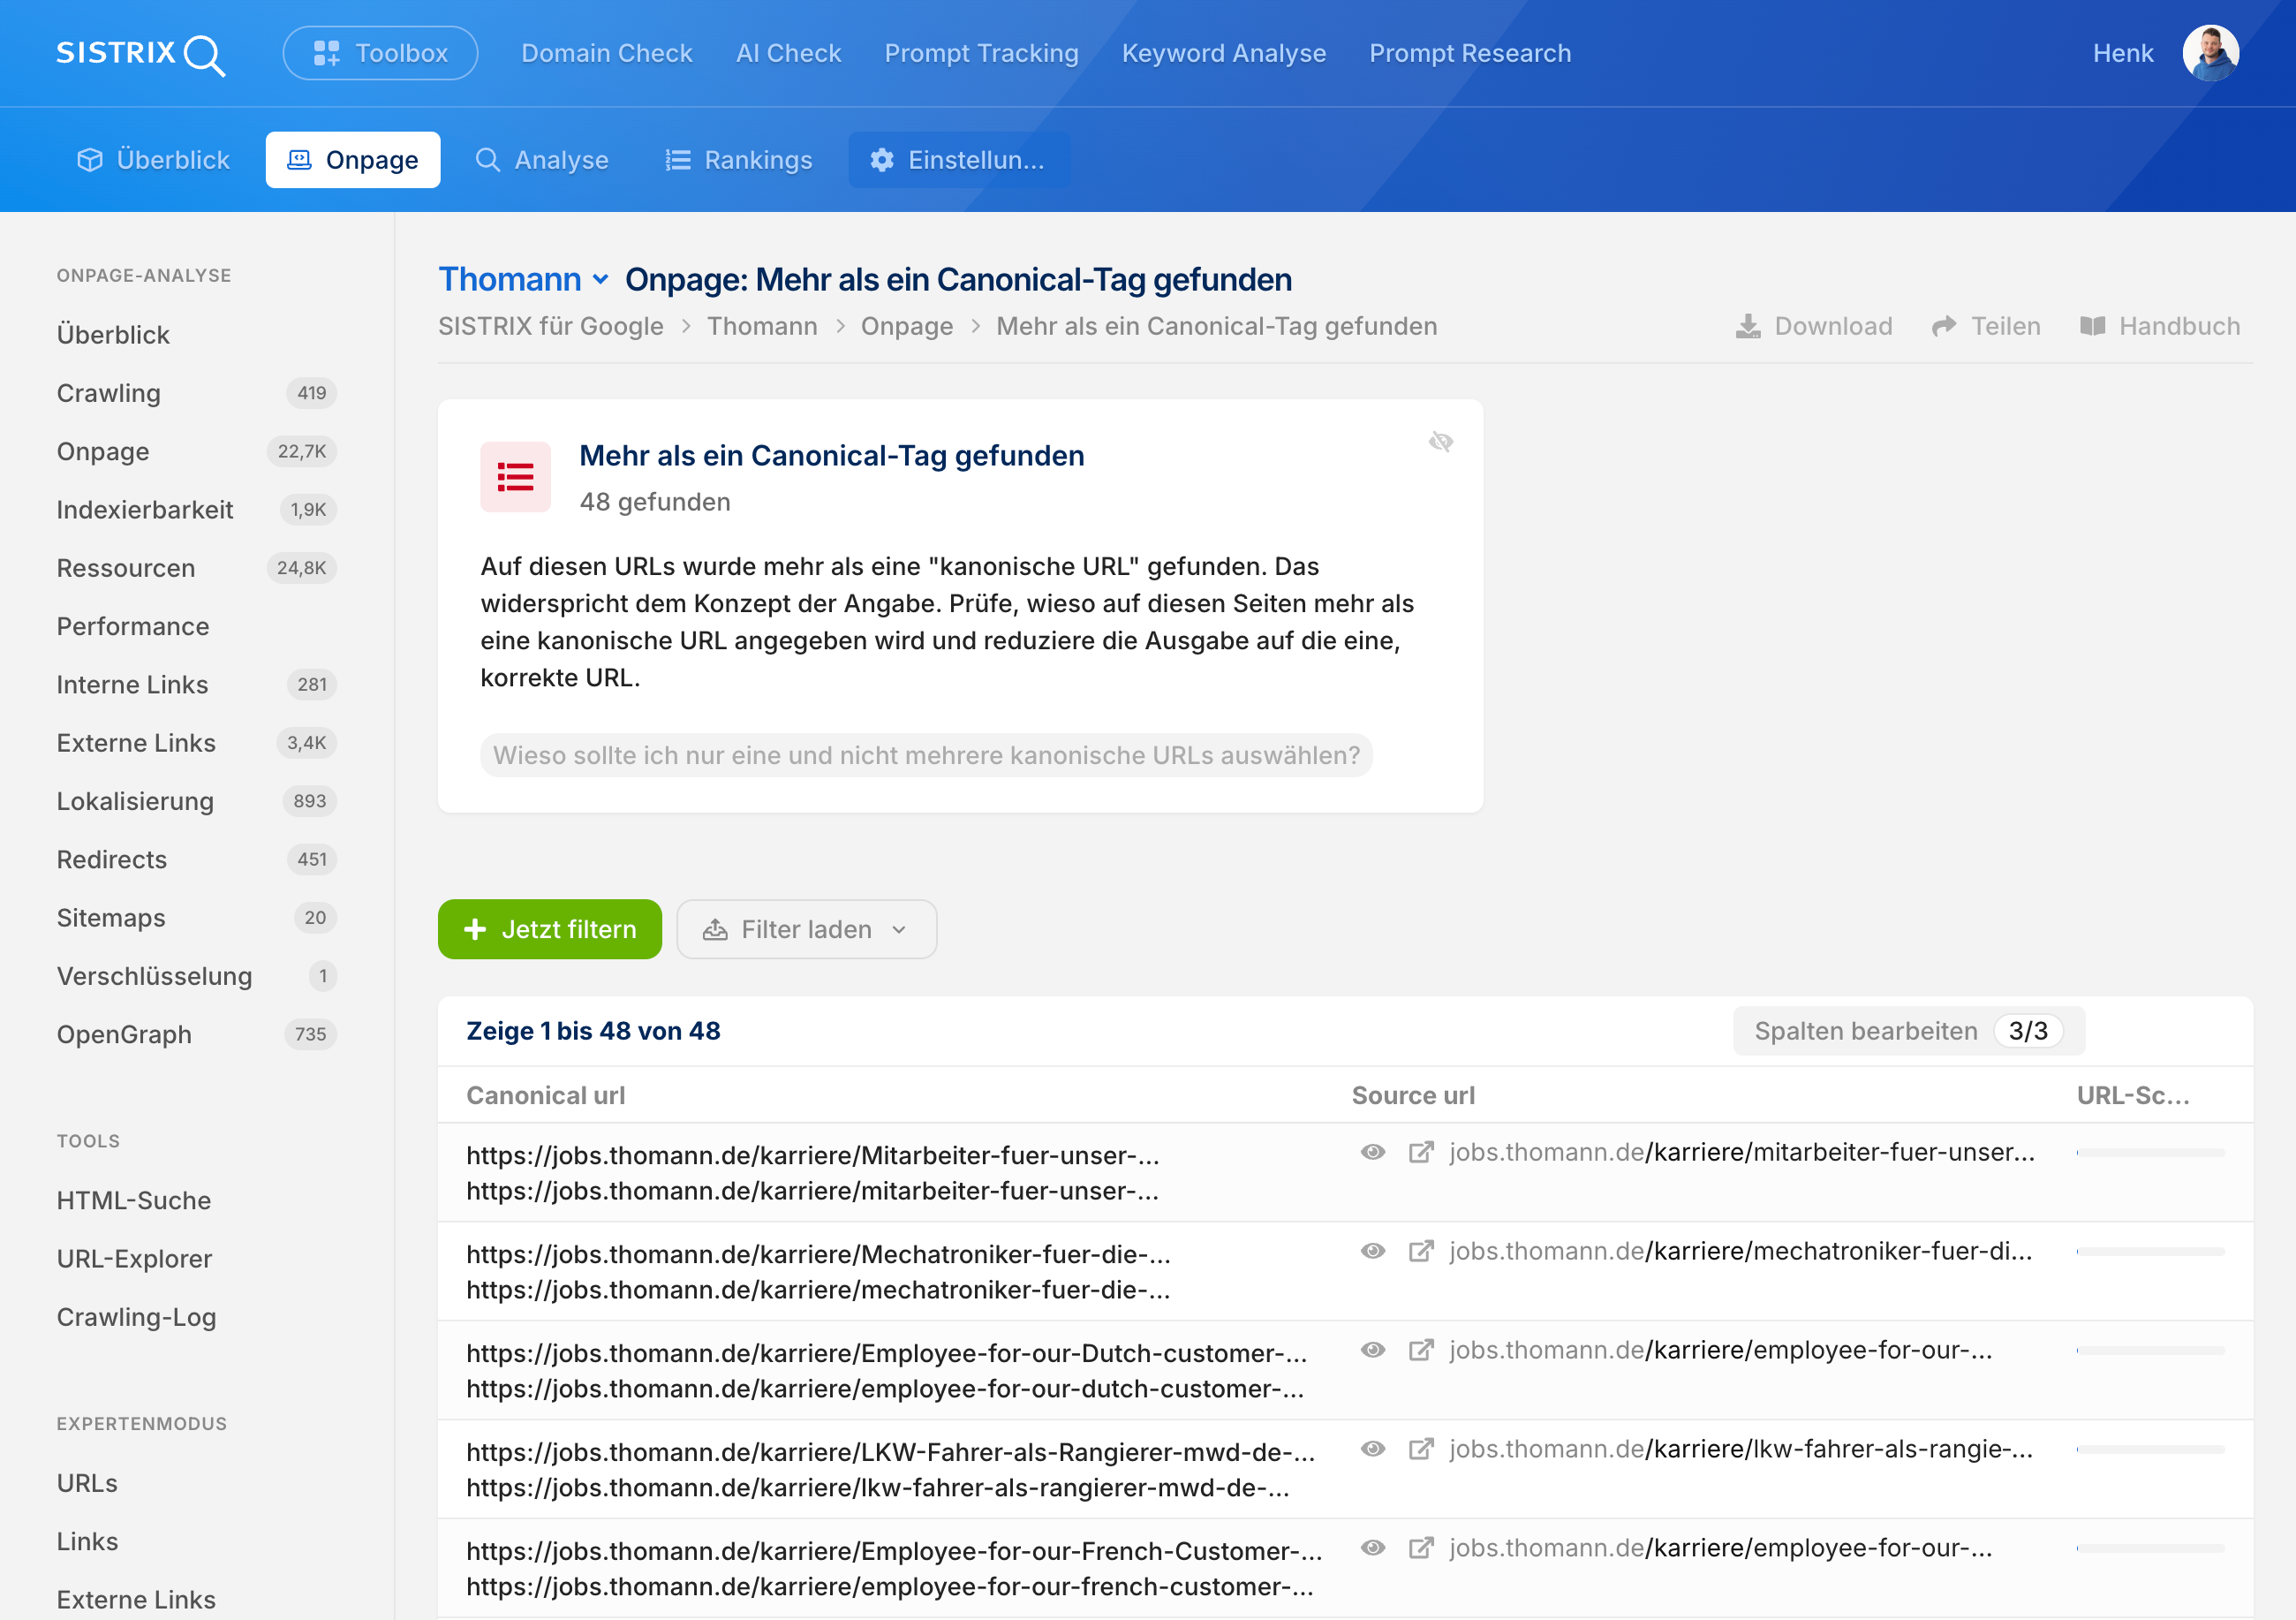The width and height of the screenshot is (2296, 1620).
Task: Open external link for mechatroniker-fuer-di row
Action: click(1421, 1251)
